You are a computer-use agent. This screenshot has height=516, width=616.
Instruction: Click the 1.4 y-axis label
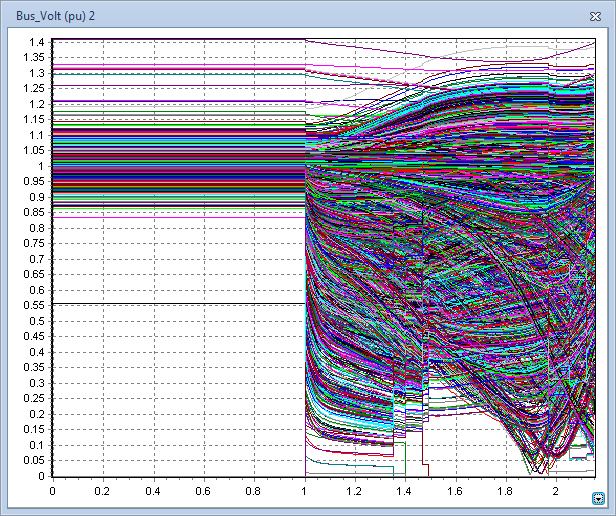click(37, 42)
